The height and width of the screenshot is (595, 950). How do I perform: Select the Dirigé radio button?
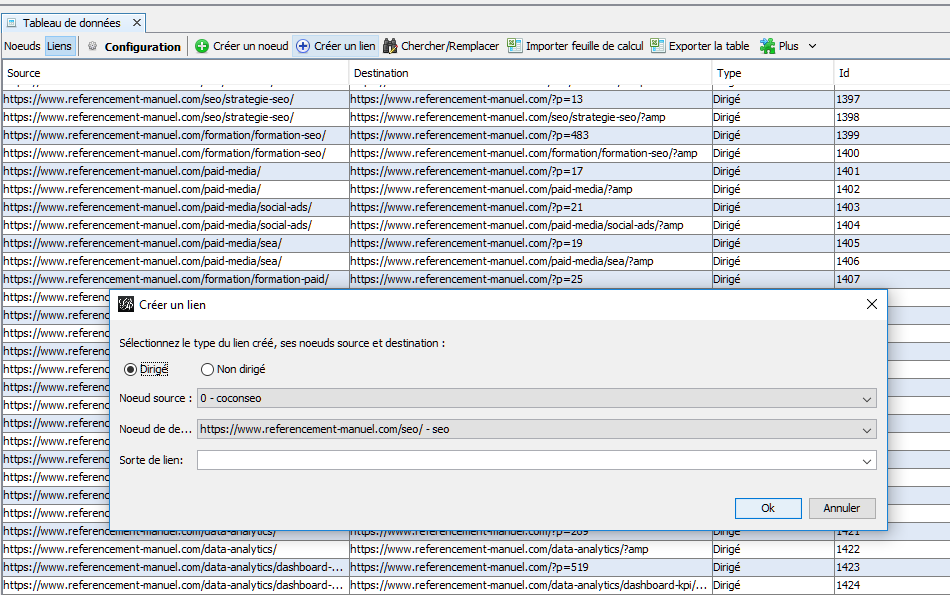(130, 369)
